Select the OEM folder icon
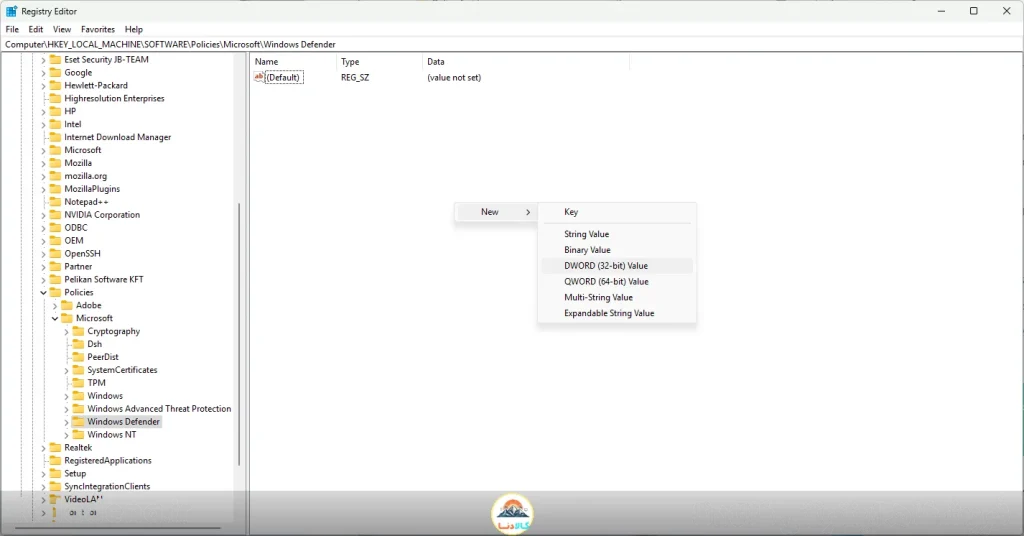Viewport: 1024px width, 536px height. pos(56,241)
